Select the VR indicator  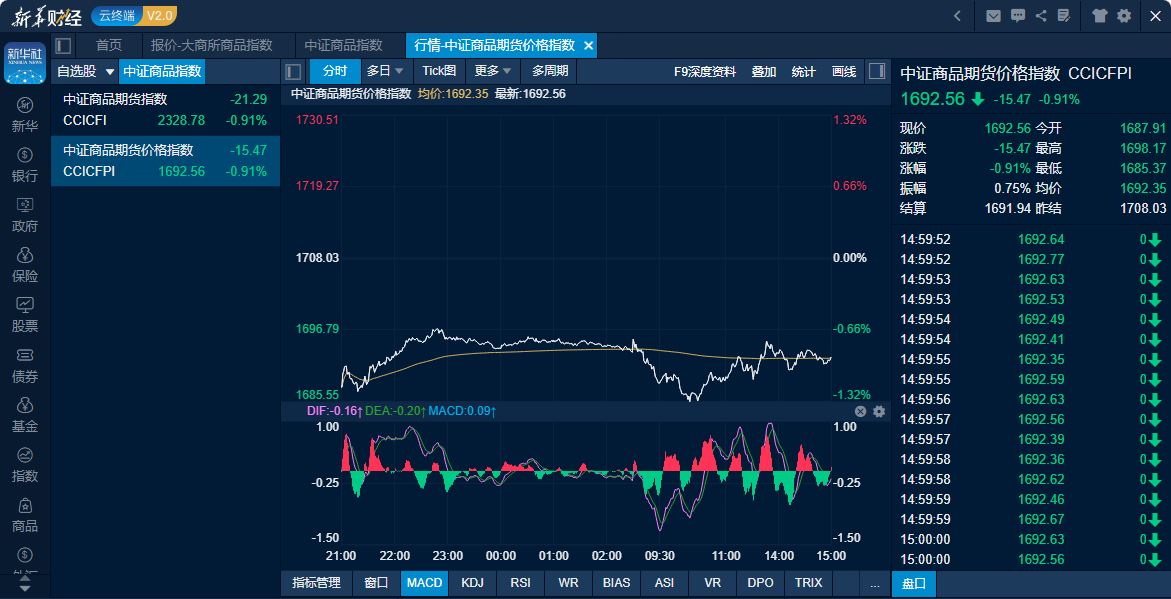point(712,583)
